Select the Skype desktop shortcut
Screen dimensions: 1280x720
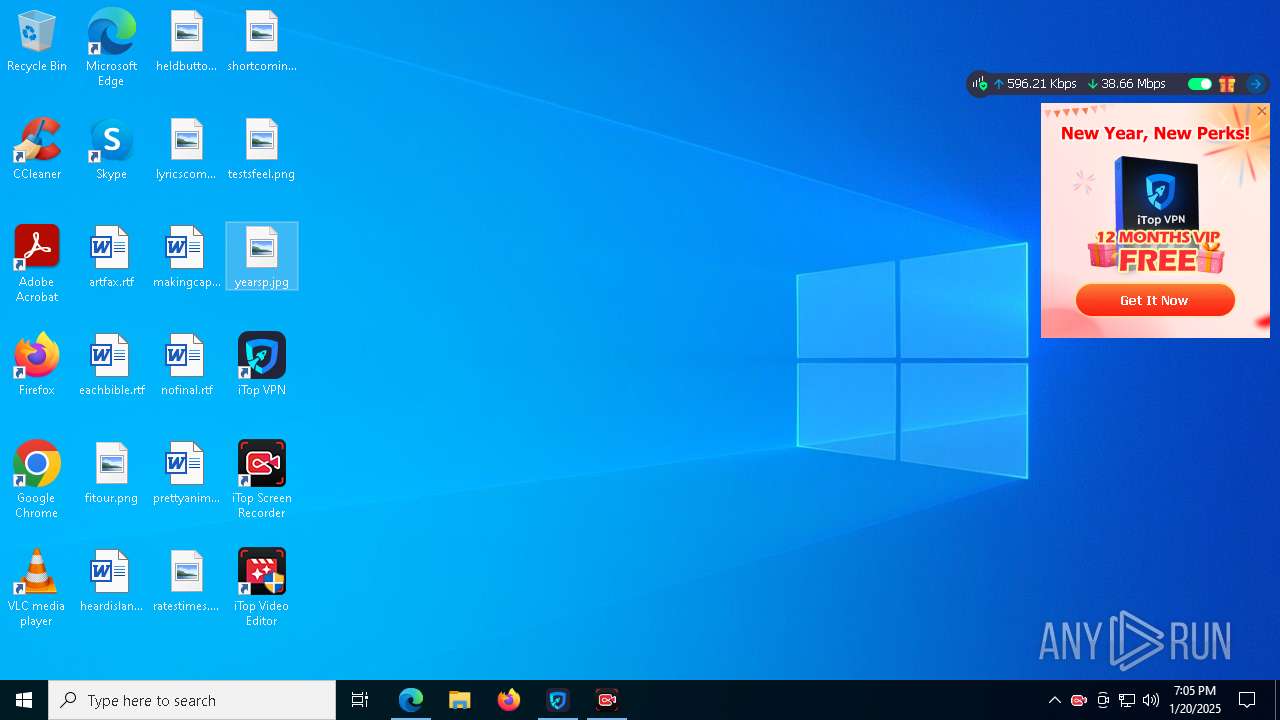tap(111, 150)
